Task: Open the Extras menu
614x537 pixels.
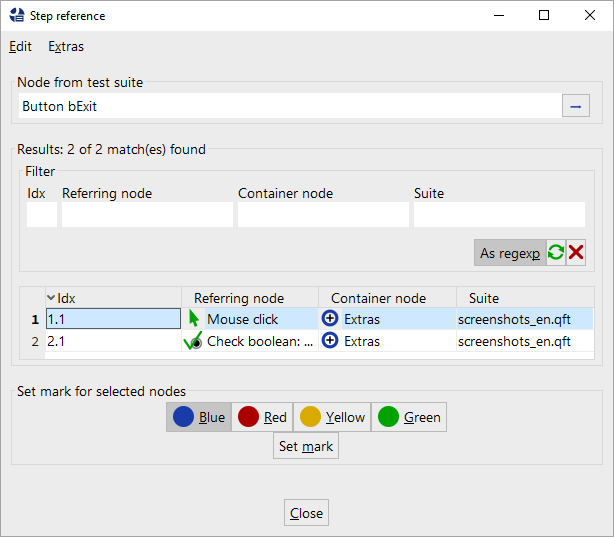Action: pyautogui.click(x=66, y=47)
